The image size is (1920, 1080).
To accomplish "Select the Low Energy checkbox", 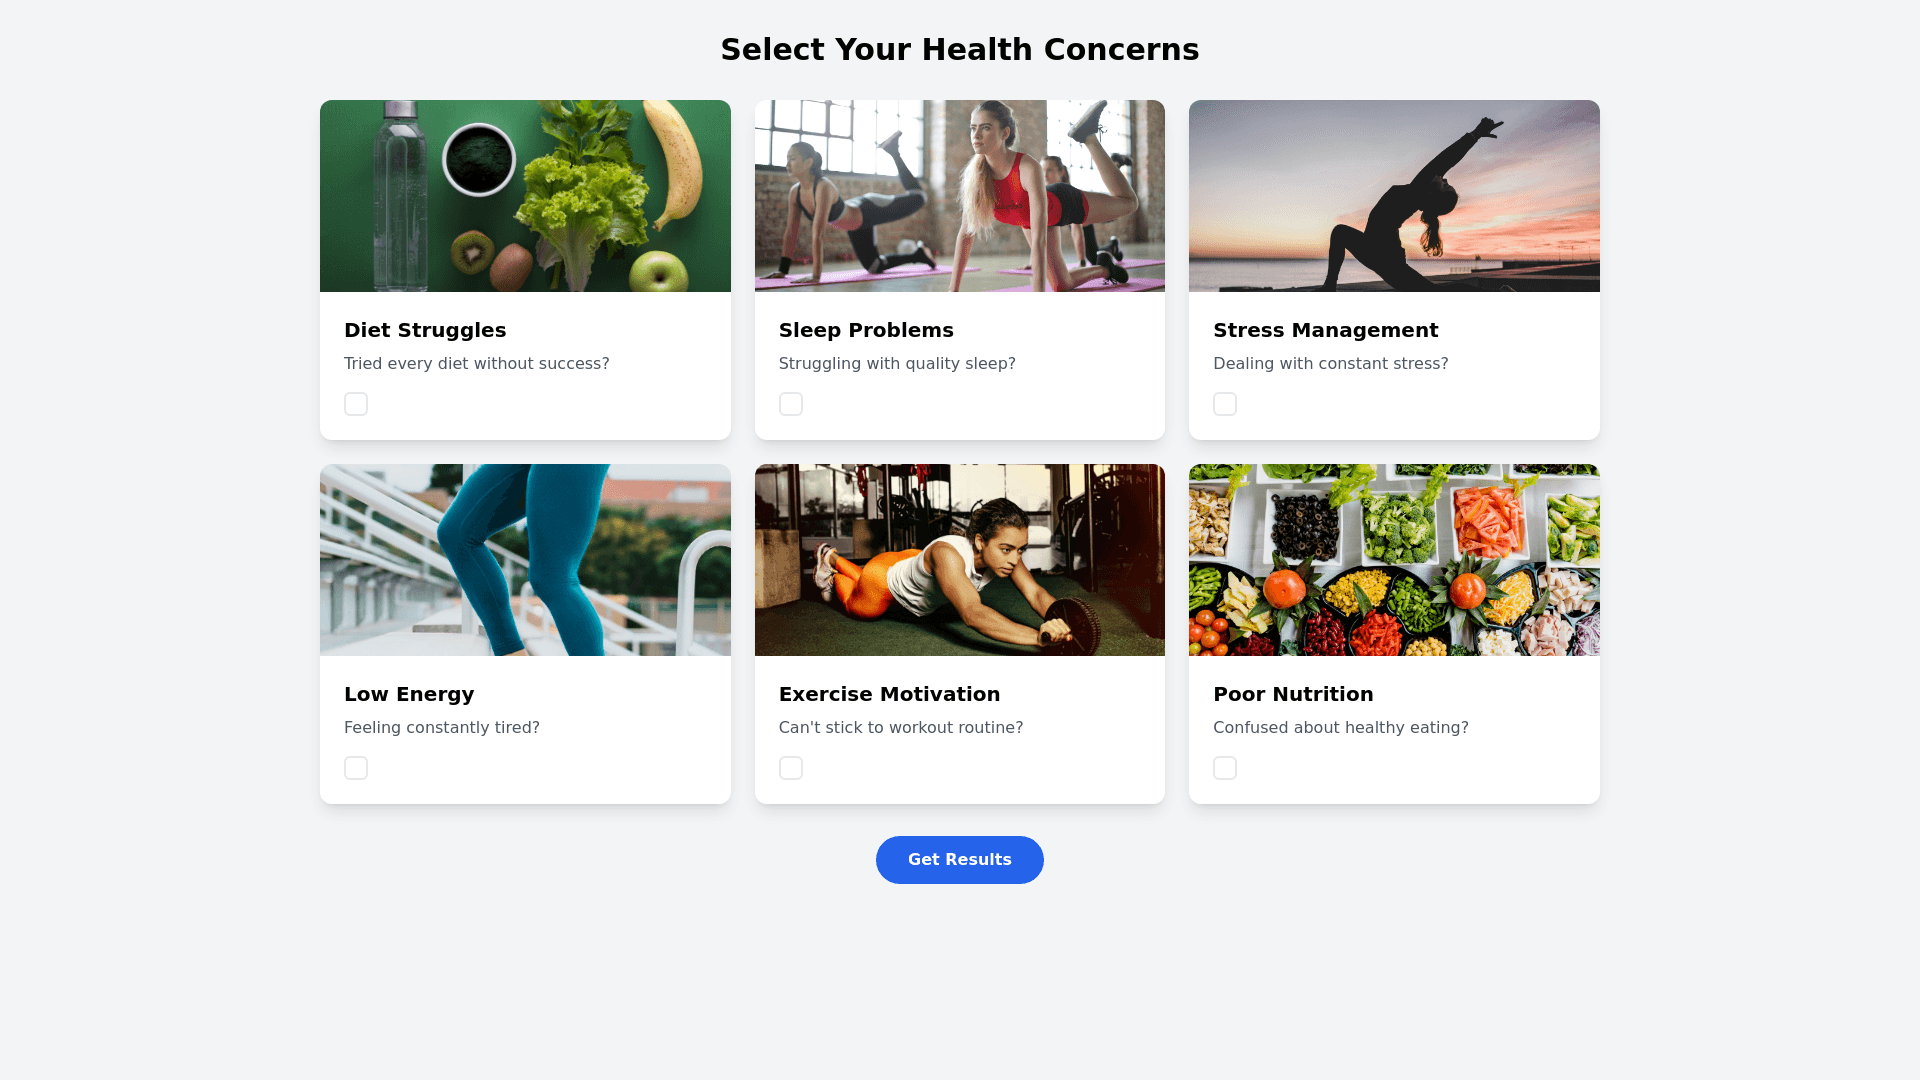I will tap(356, 768).
